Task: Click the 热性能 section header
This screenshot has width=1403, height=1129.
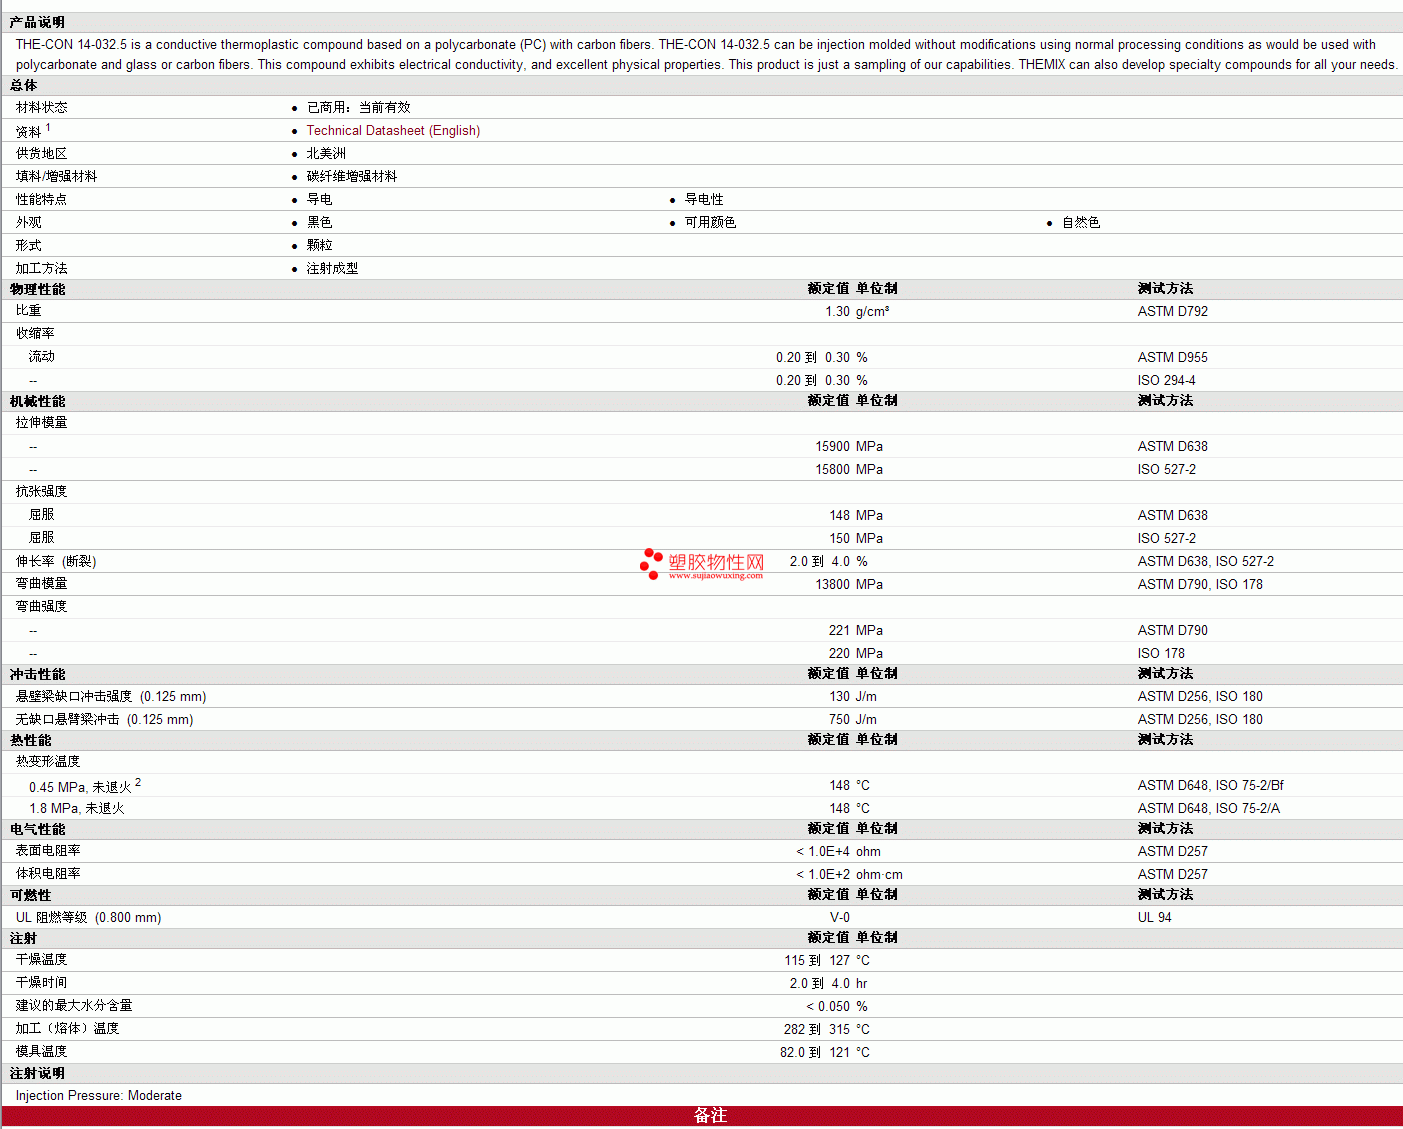Action: 31,741
